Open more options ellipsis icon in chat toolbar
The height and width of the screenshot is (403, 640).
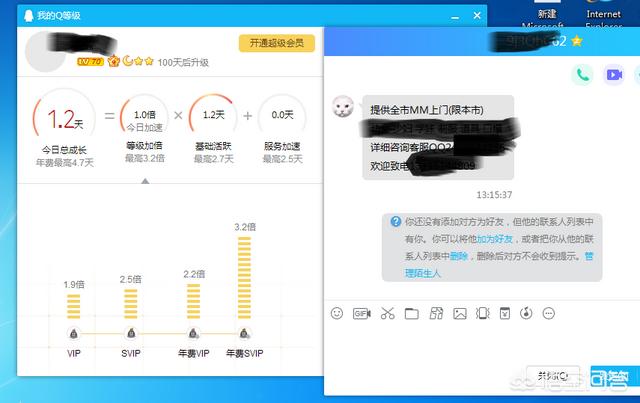click(549, 313)
